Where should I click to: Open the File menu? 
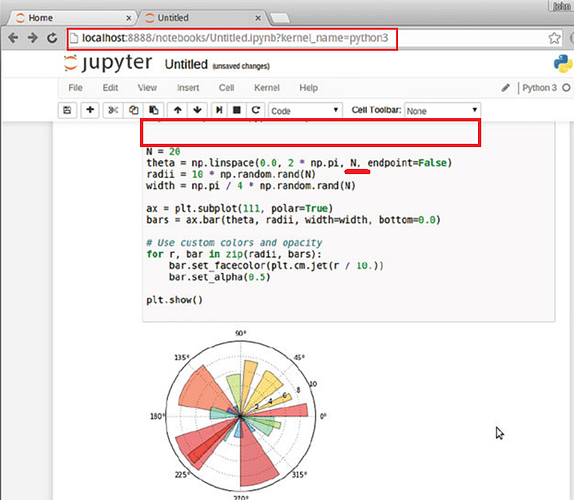click(x=75, y=88)
